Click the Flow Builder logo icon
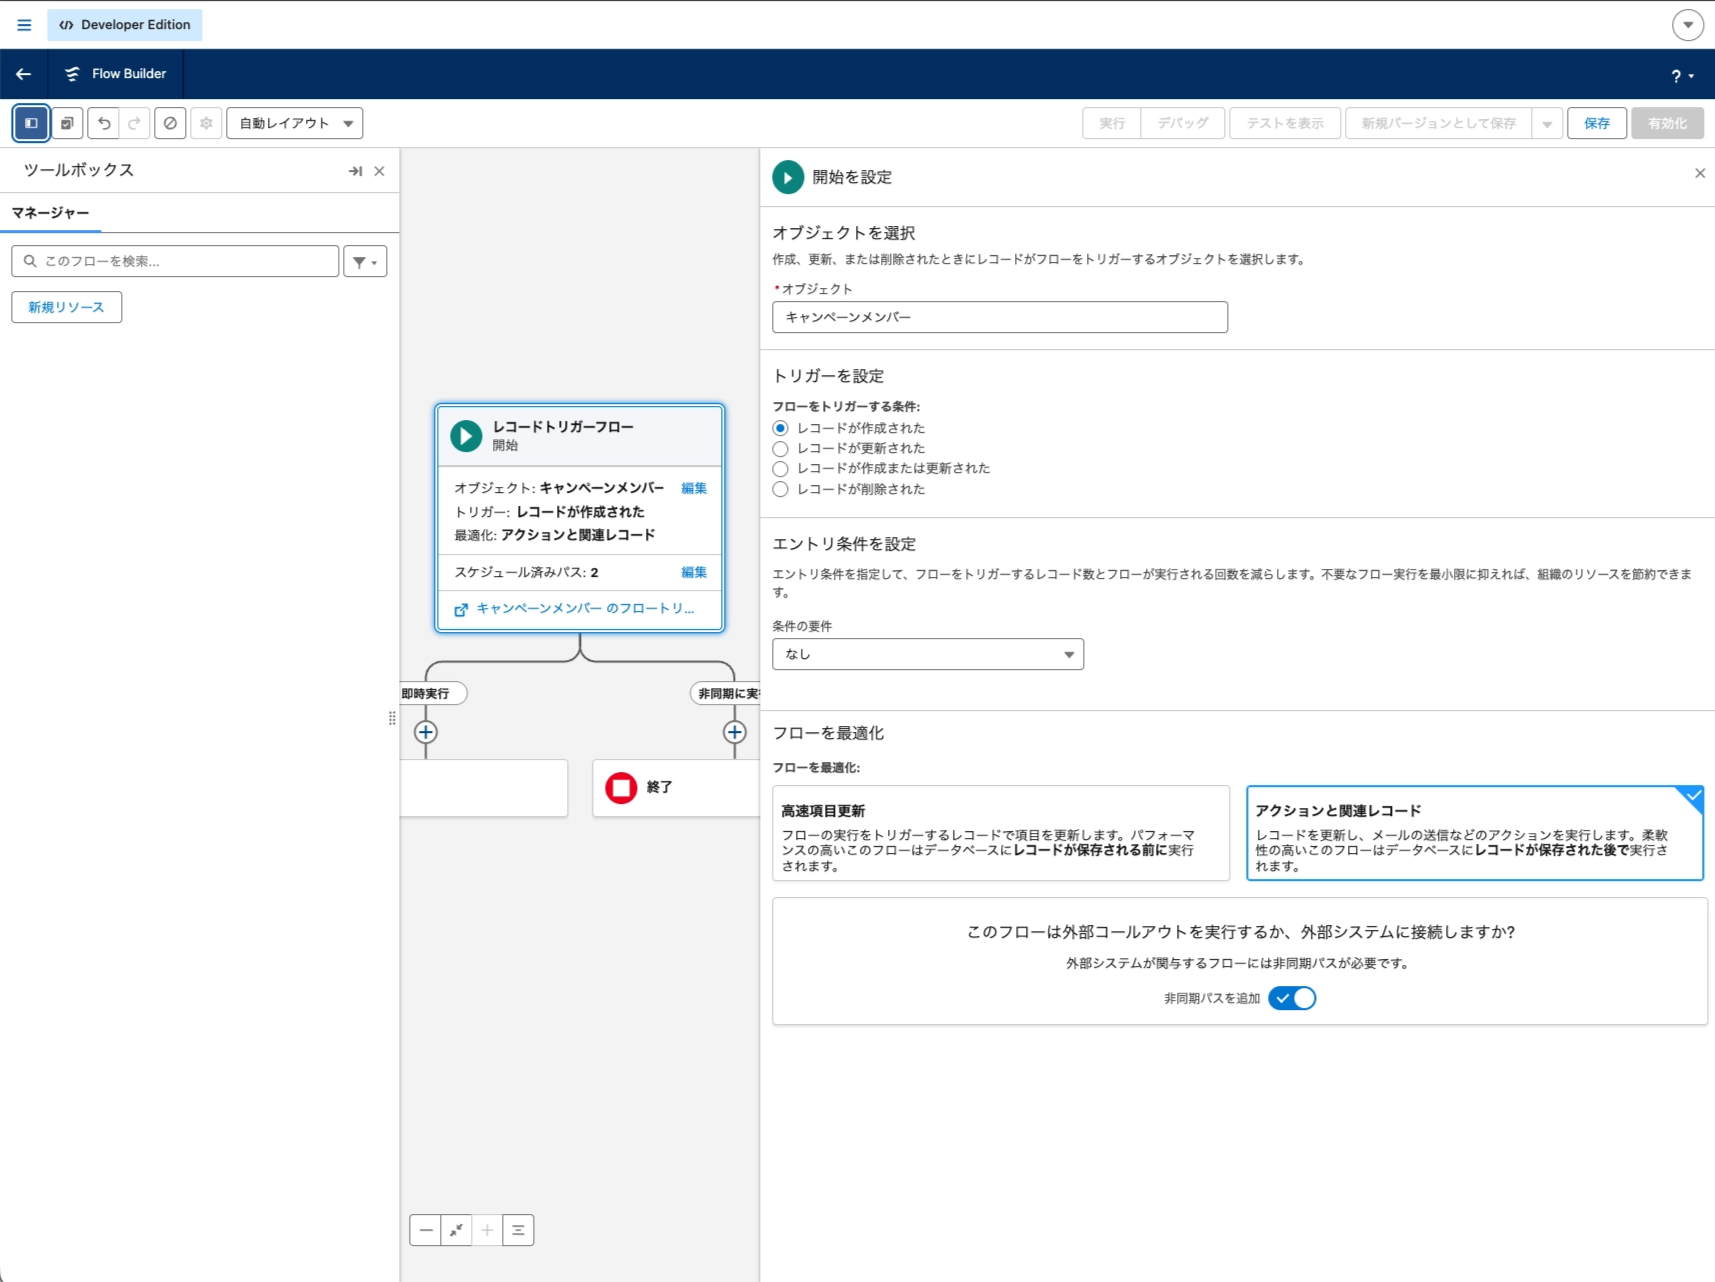The width and height of the screenshot is (1715, 1282). coord(72,74)
